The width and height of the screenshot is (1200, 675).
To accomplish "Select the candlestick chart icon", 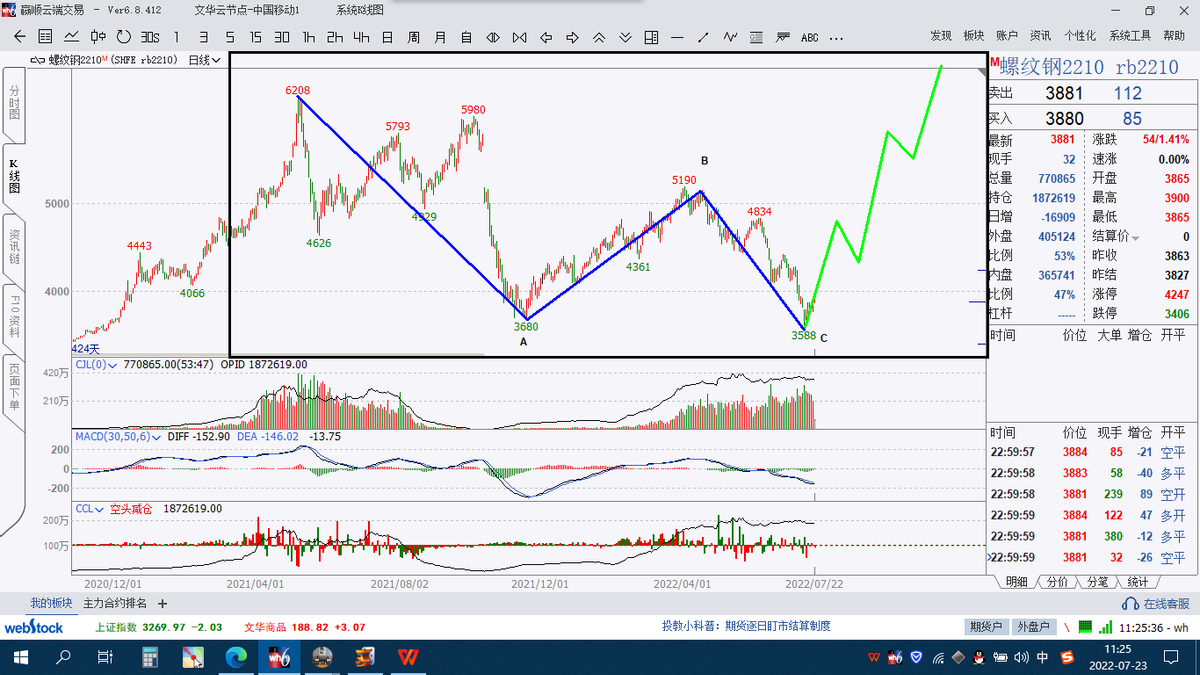I will tap(98, 37).
